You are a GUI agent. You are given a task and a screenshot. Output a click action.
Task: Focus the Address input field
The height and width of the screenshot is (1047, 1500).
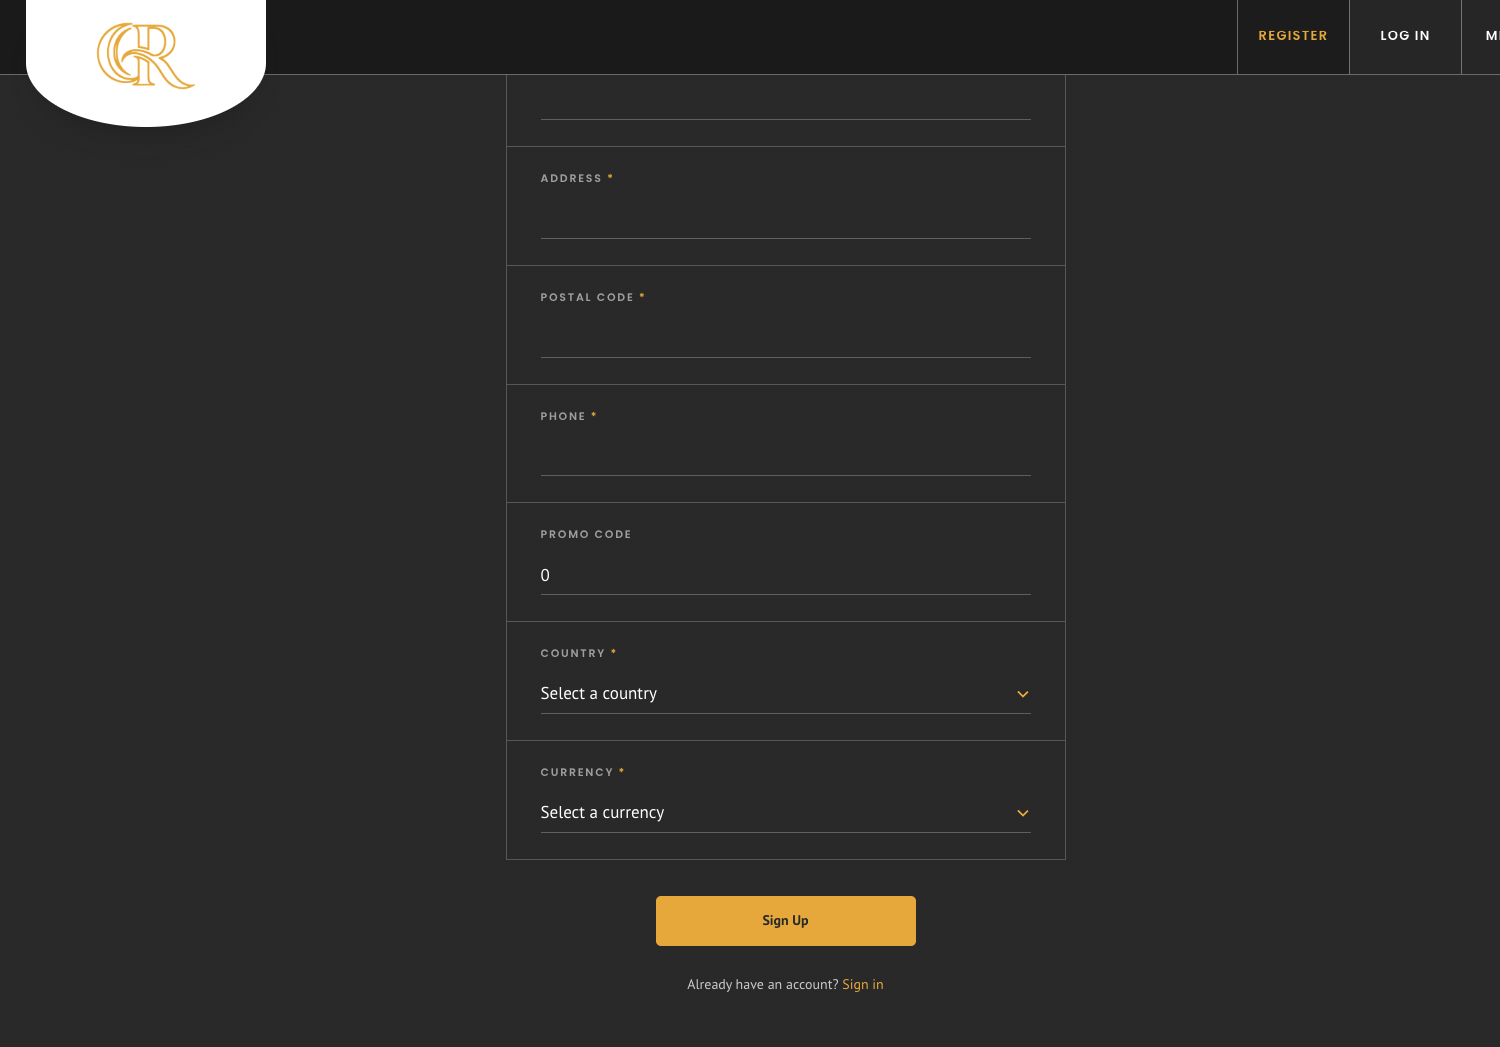pyautogui.click(x=785, y=219)
